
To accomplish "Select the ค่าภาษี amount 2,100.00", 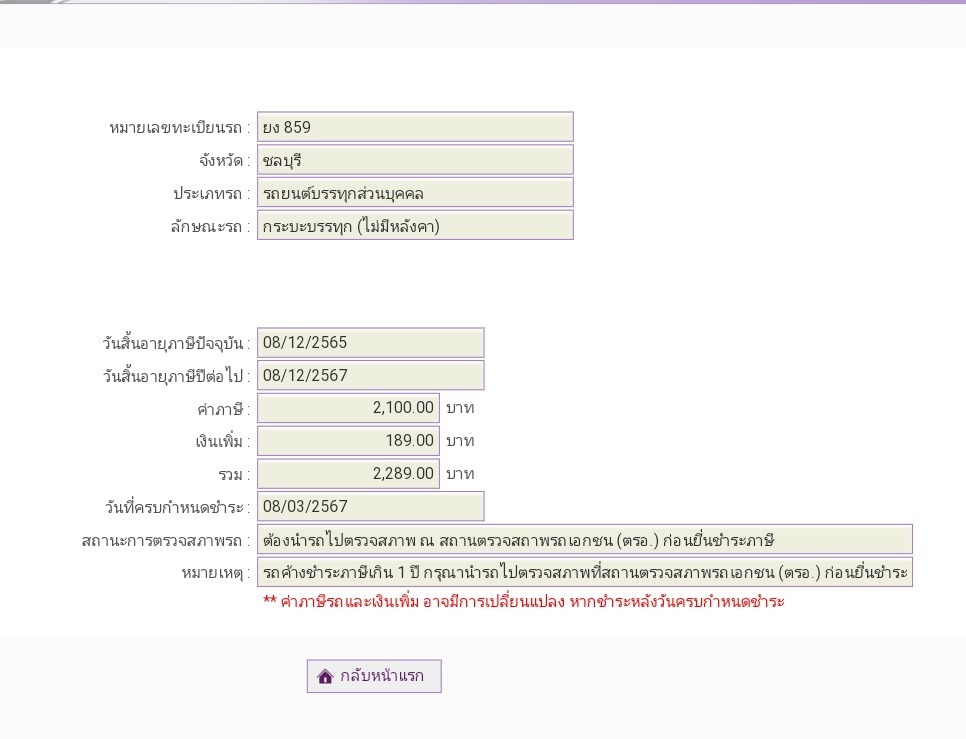I will [x=348, y=408].
